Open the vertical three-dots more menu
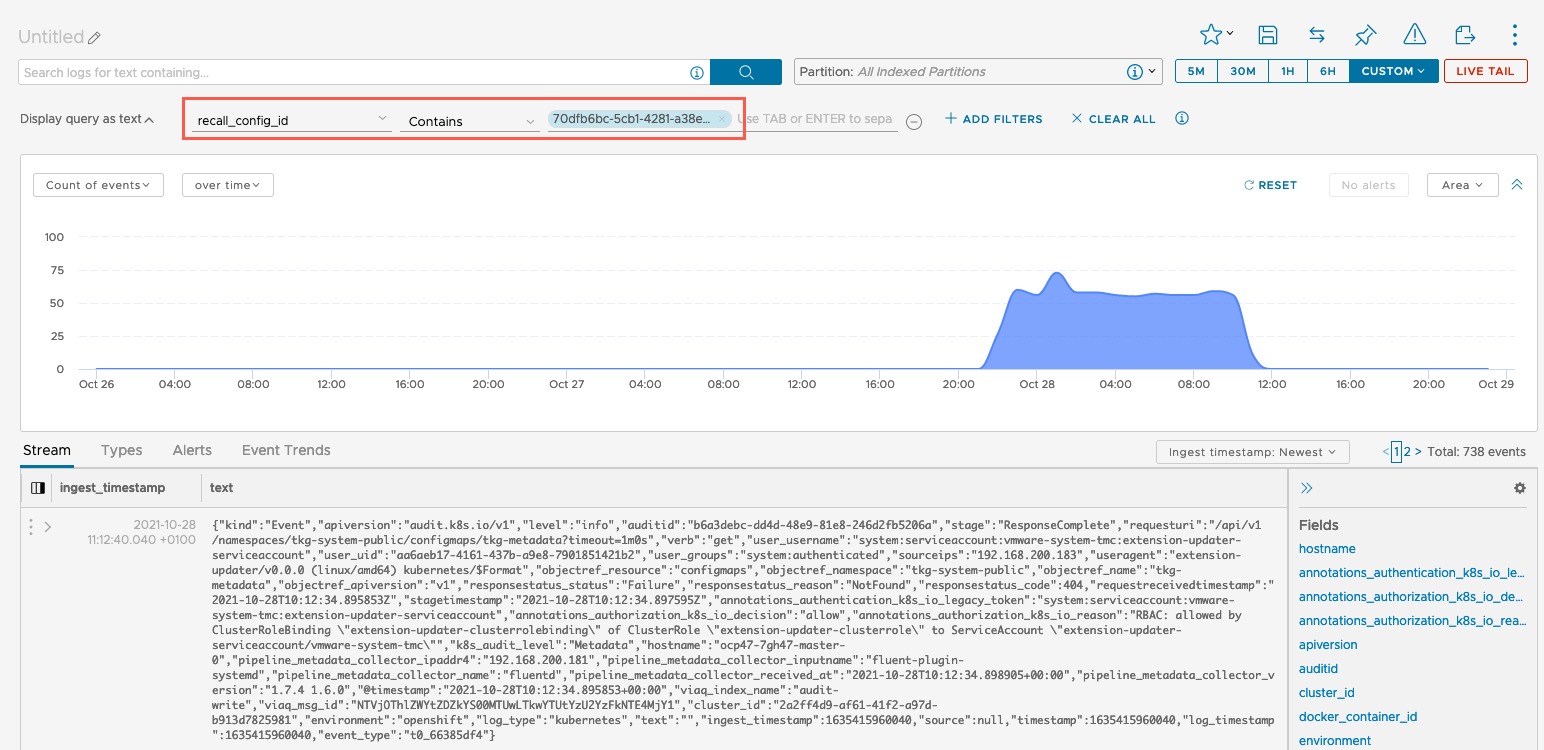The width and height of the screenshot is (1544, 750). (x=1515, y=36)
